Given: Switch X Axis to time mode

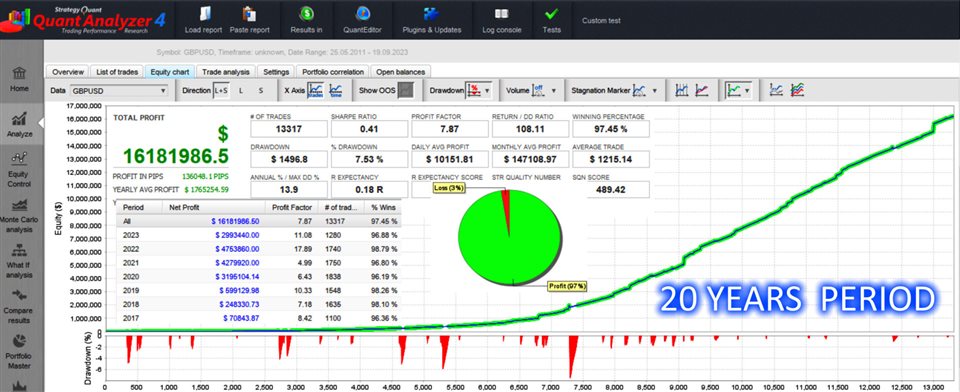Looking at the screenshot, I should (336, 91).
